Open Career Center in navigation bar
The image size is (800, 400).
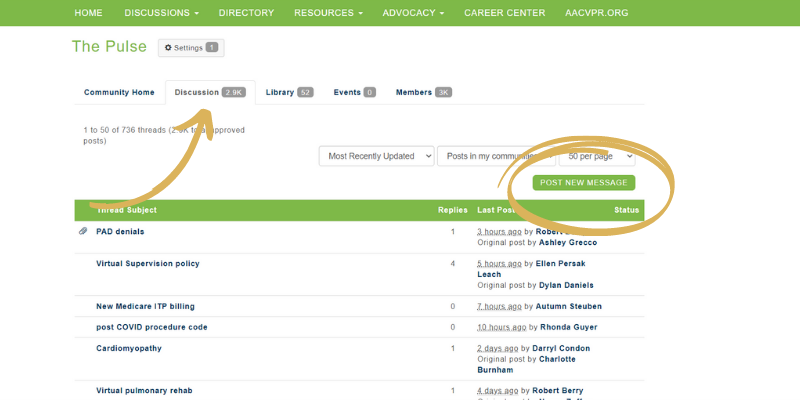505,13
